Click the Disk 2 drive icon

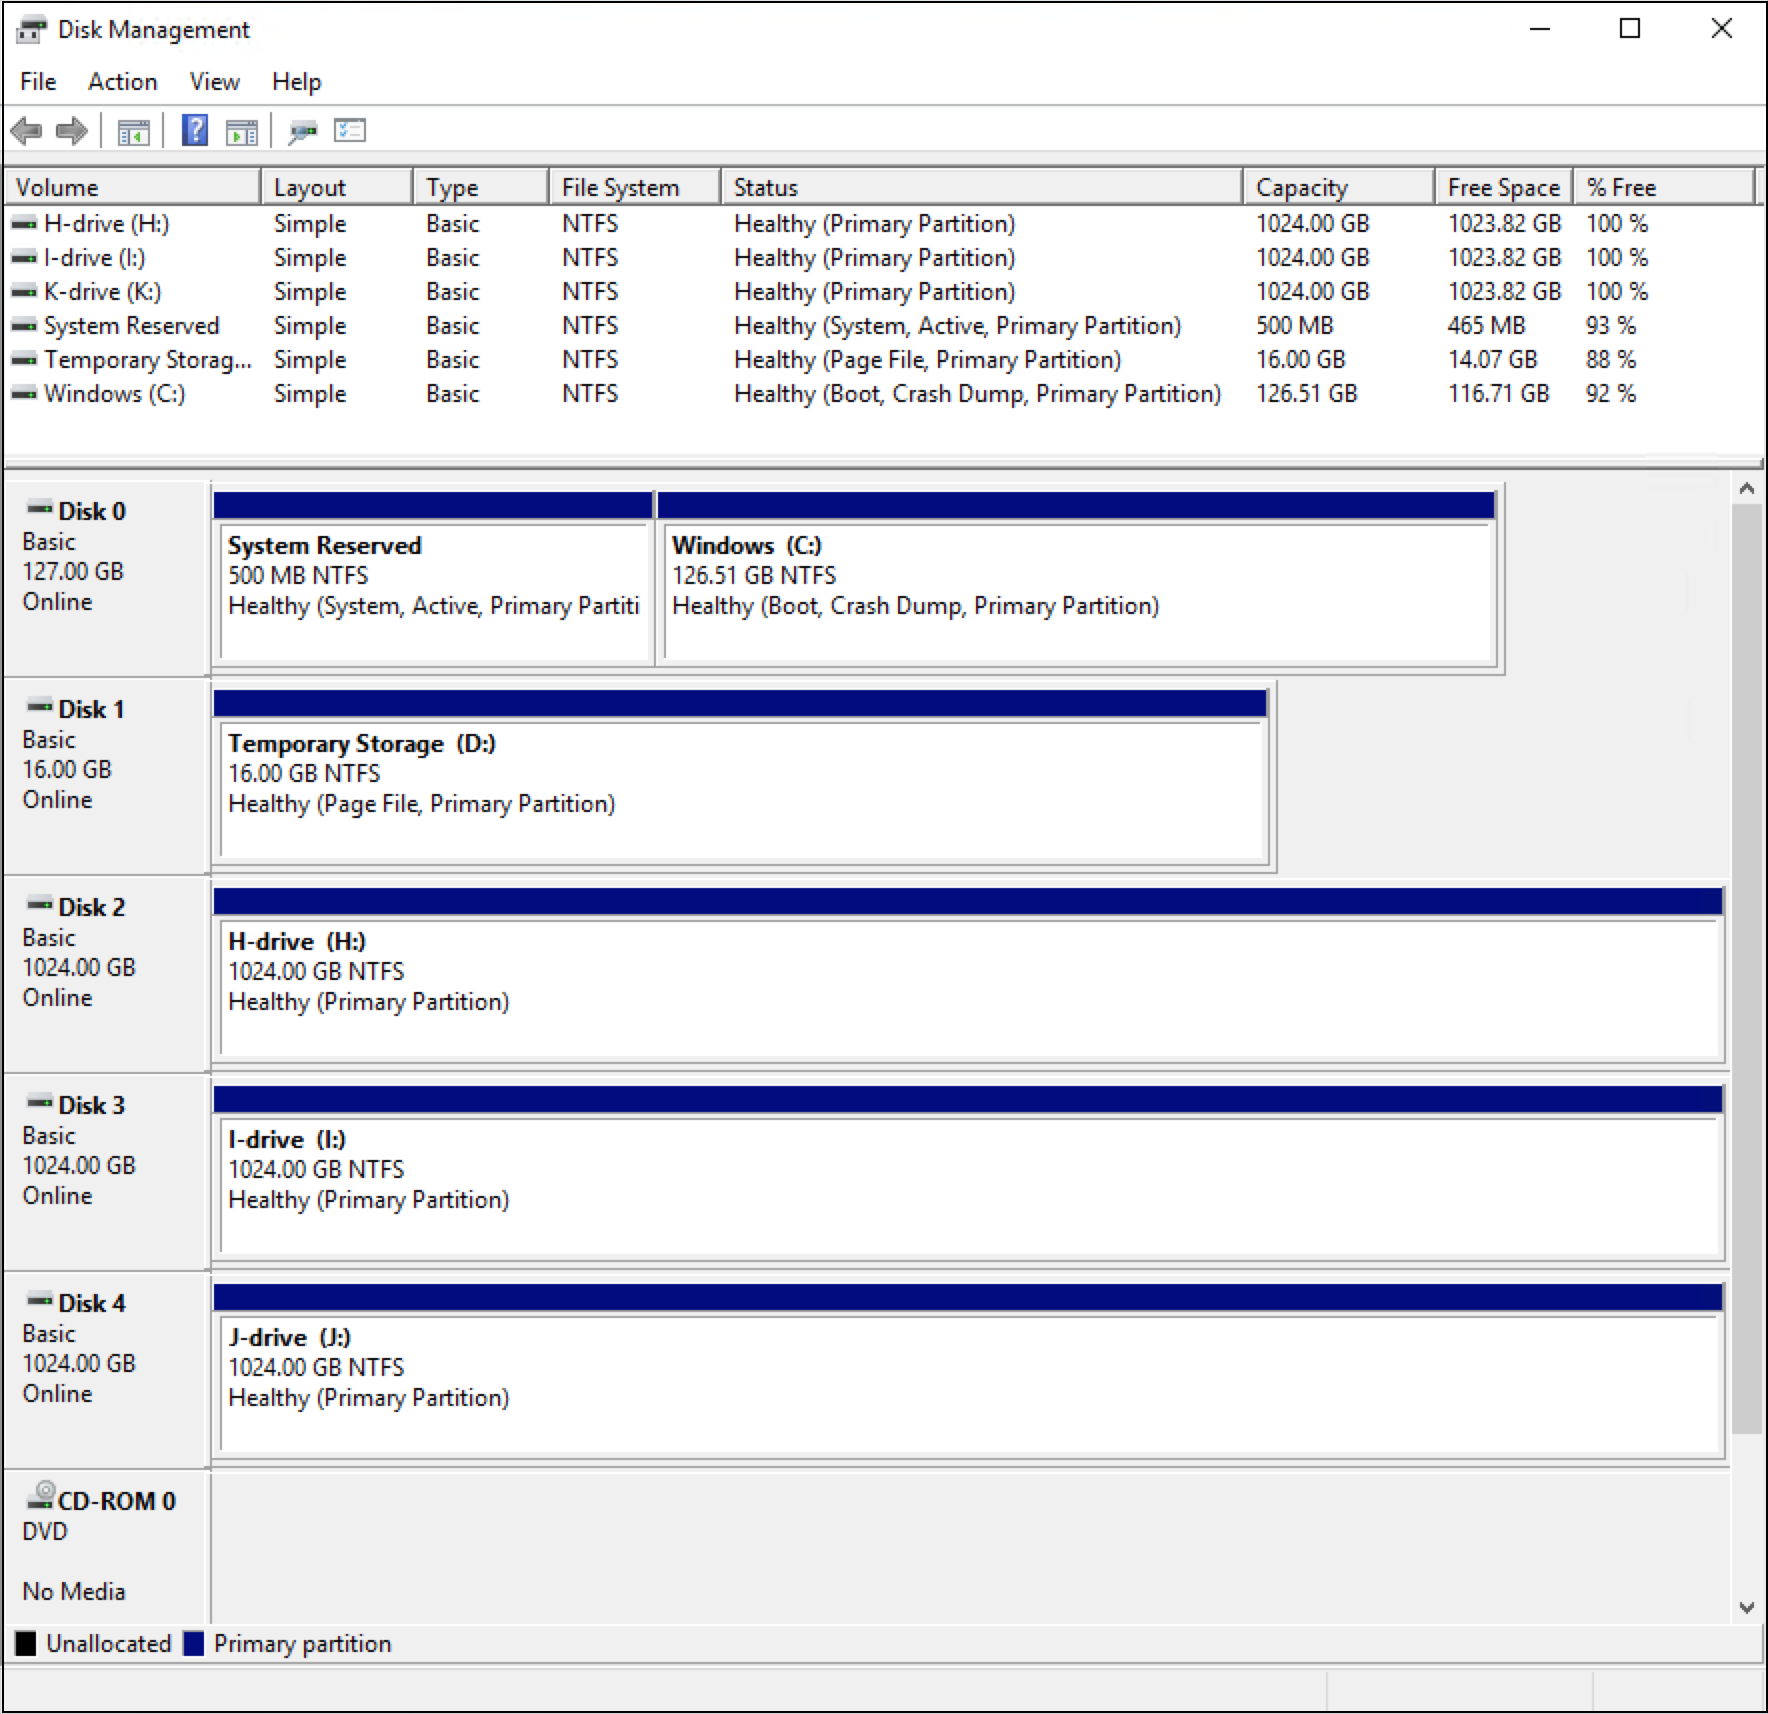40,904
